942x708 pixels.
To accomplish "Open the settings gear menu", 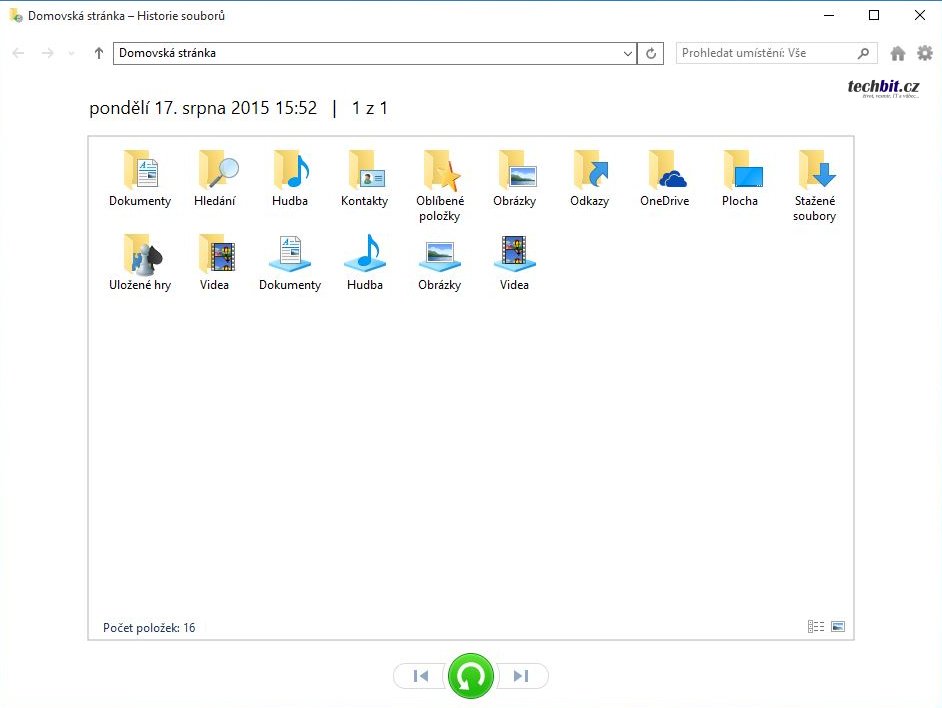I will [924, 53].
